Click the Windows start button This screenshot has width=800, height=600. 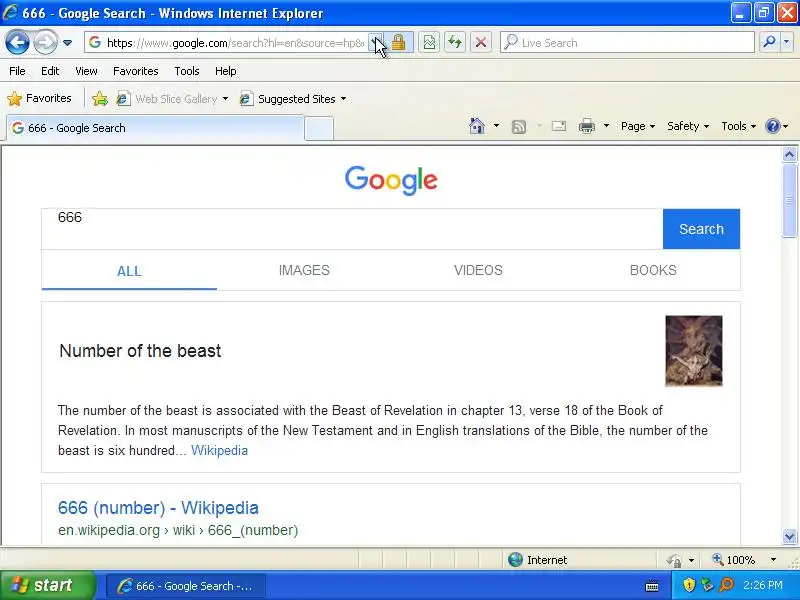tap(47, 585)
